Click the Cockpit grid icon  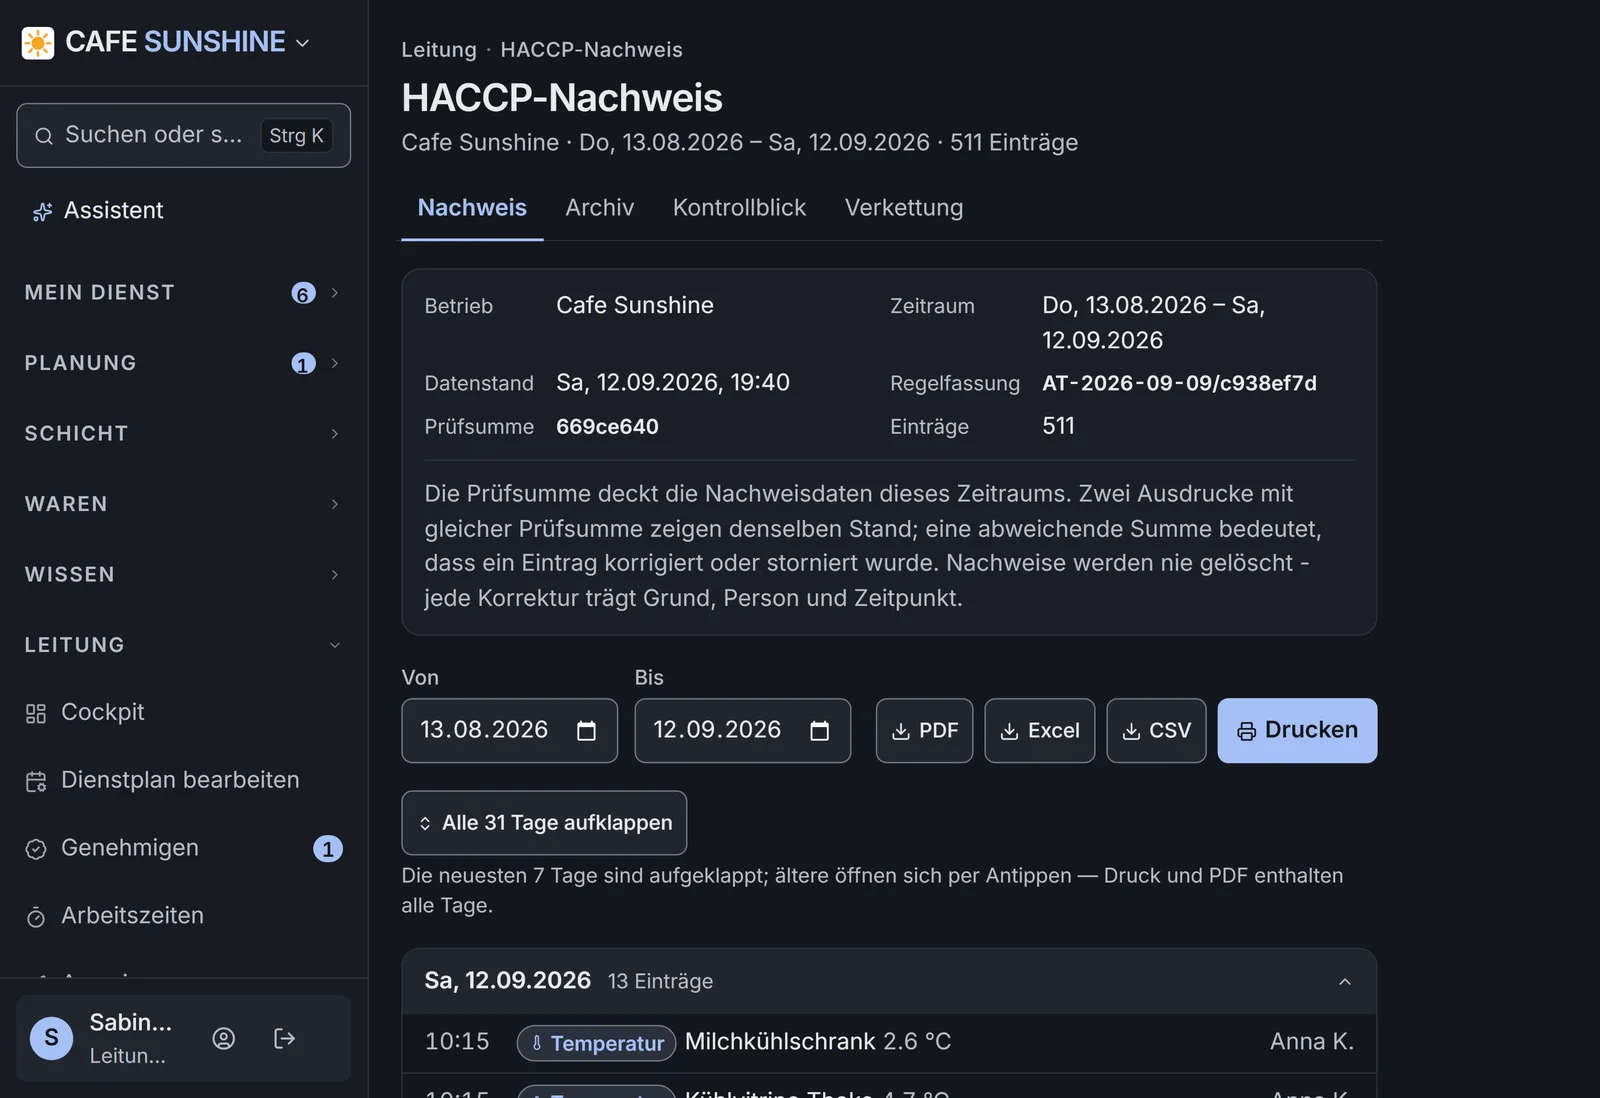coord(36,713)
